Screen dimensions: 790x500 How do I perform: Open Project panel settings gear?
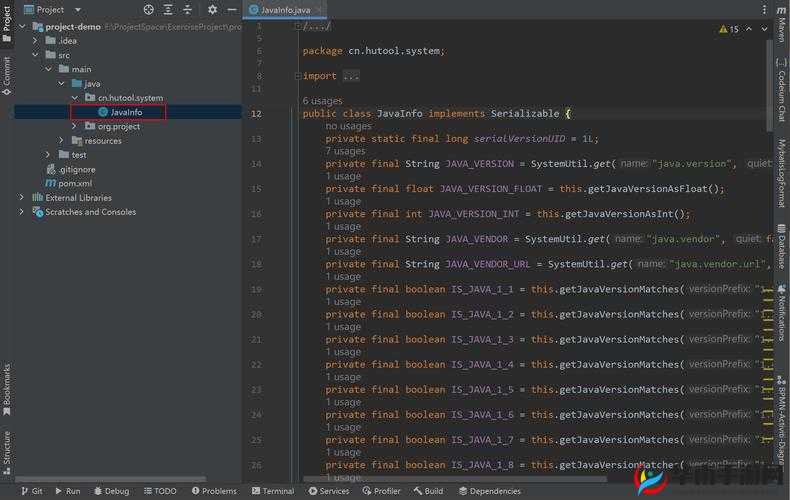coord(212,9)
